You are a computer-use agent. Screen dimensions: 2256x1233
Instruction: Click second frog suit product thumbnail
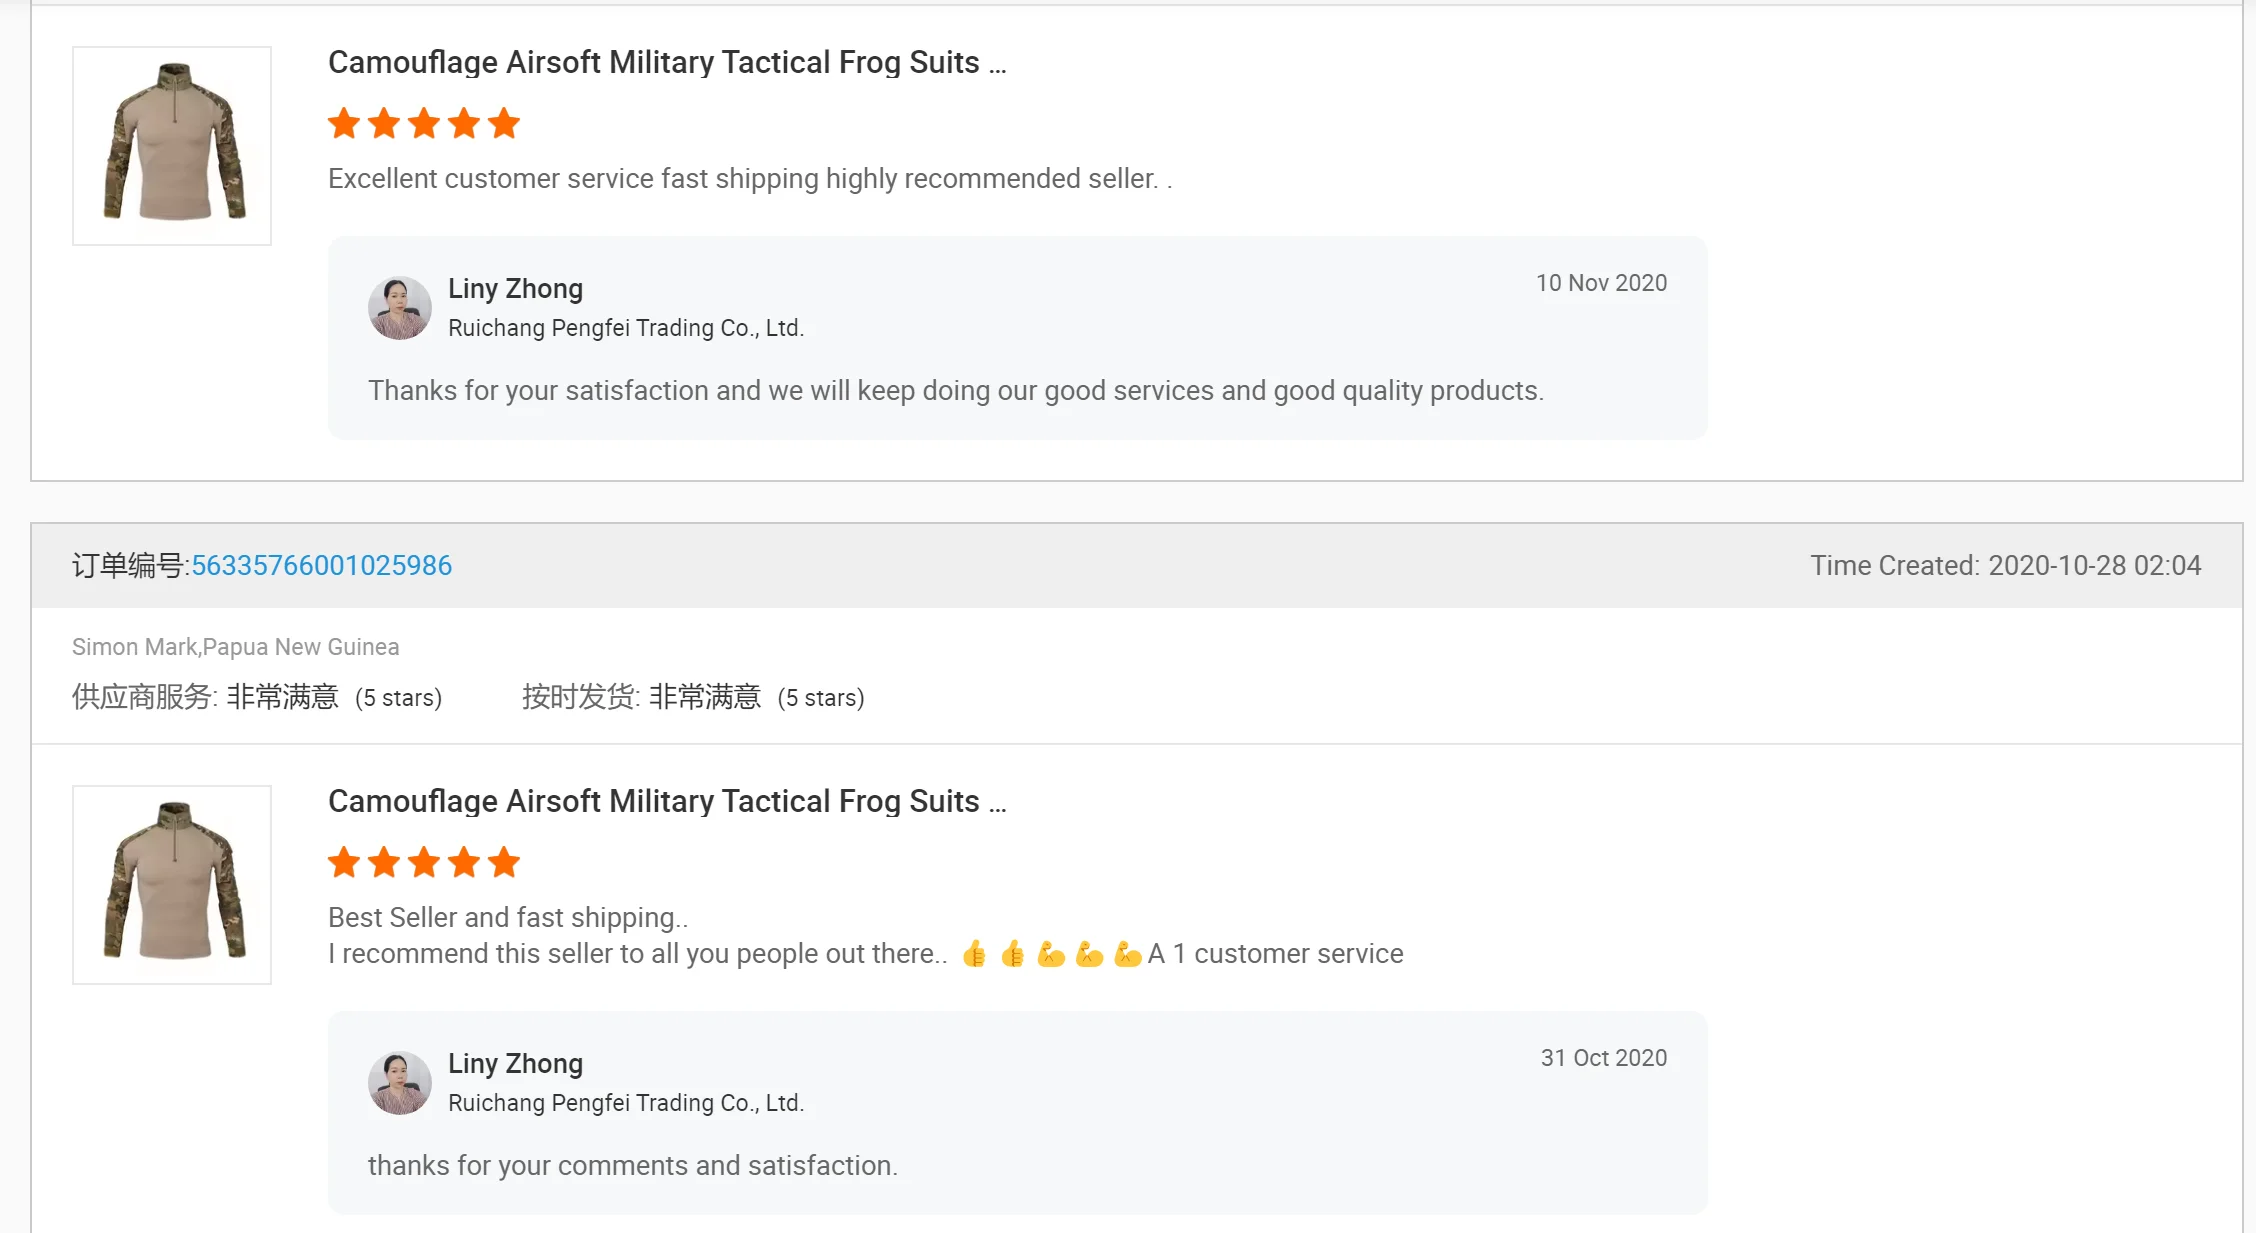(172, 884)
